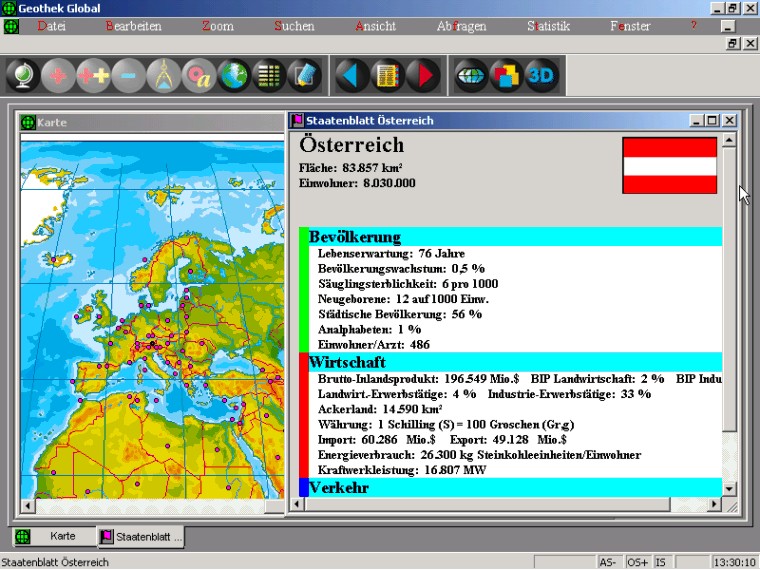The height and width of the screenshot is (570, 760).
Task: Open the 3D view toolbar icon
Action: point(540,76)
